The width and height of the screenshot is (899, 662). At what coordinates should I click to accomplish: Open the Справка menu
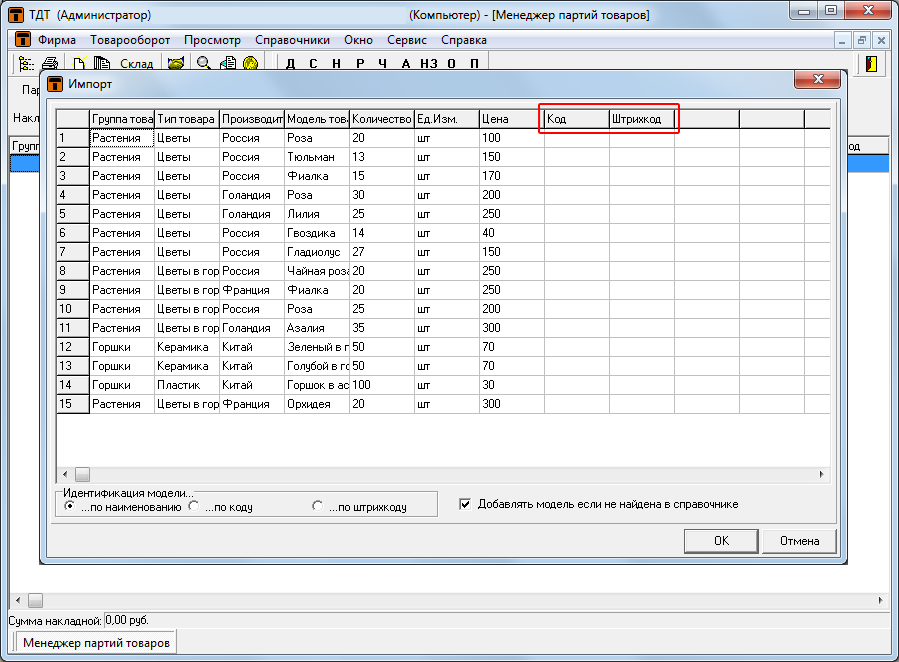pyautogui.click(x=464, y=40)
